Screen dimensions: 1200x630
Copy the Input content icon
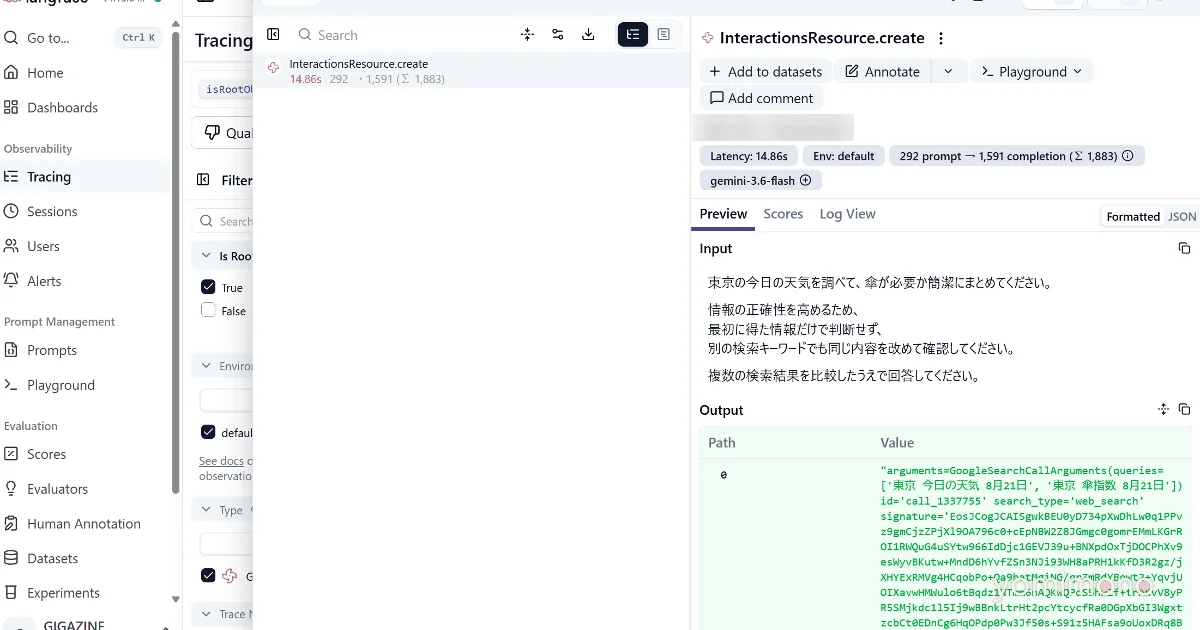pyautogui.click(x=1184, y=249)
